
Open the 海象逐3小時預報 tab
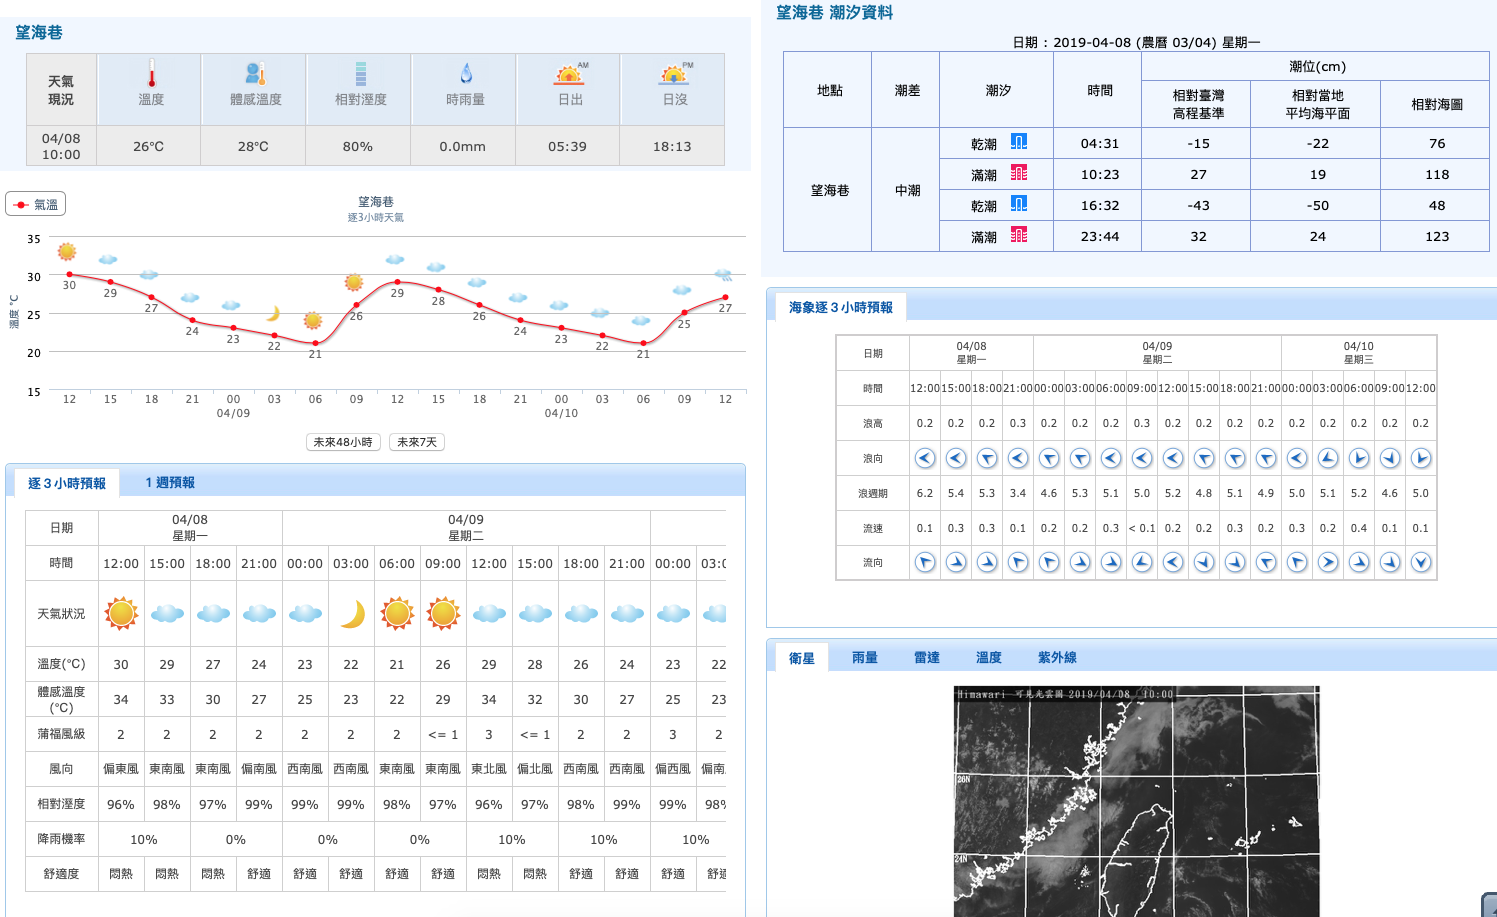point(840,307)
